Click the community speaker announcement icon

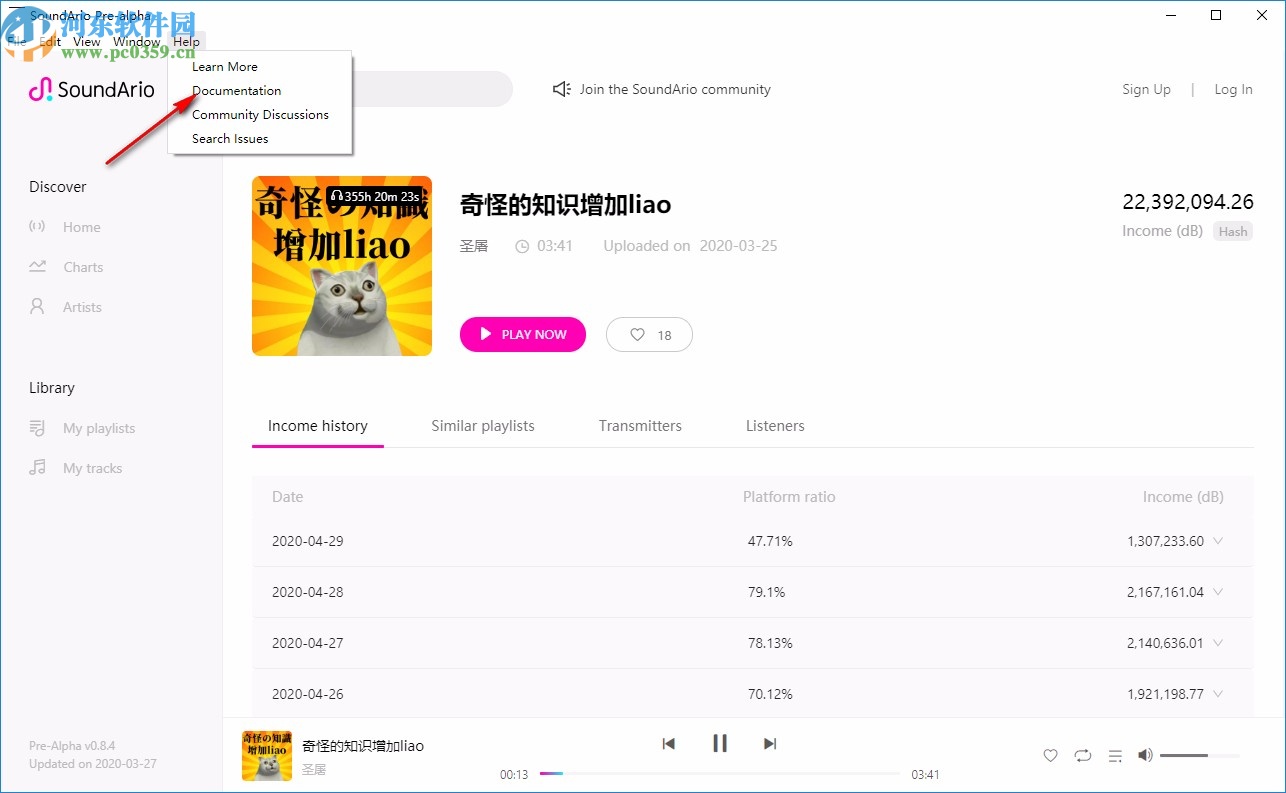pos(560,89)
